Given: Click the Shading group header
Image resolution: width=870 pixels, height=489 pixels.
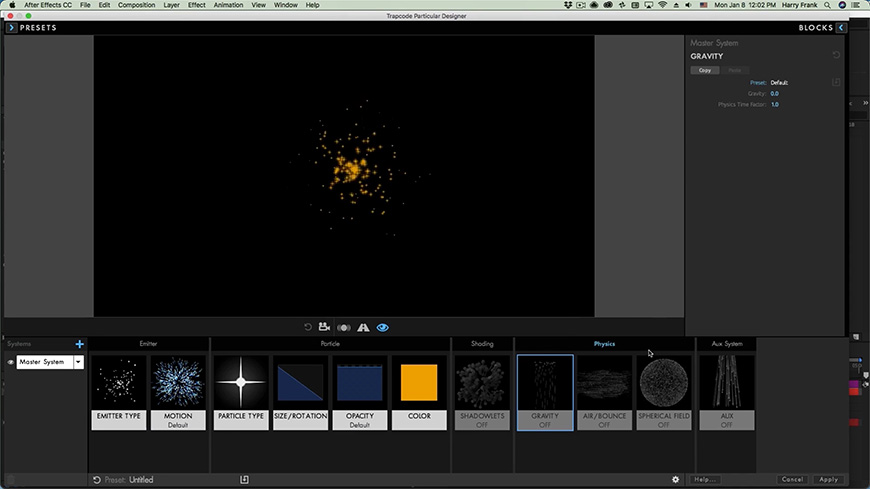Looking at the screenshot, I should 482,344.
